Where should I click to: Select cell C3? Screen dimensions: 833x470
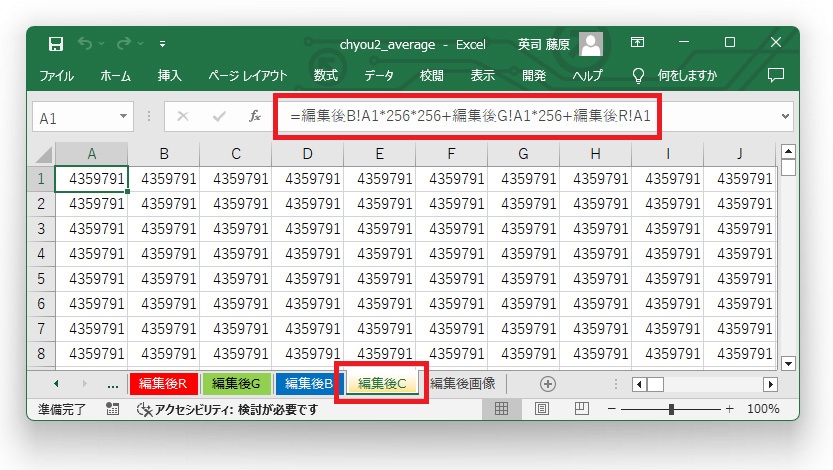[x=235, y=229]
